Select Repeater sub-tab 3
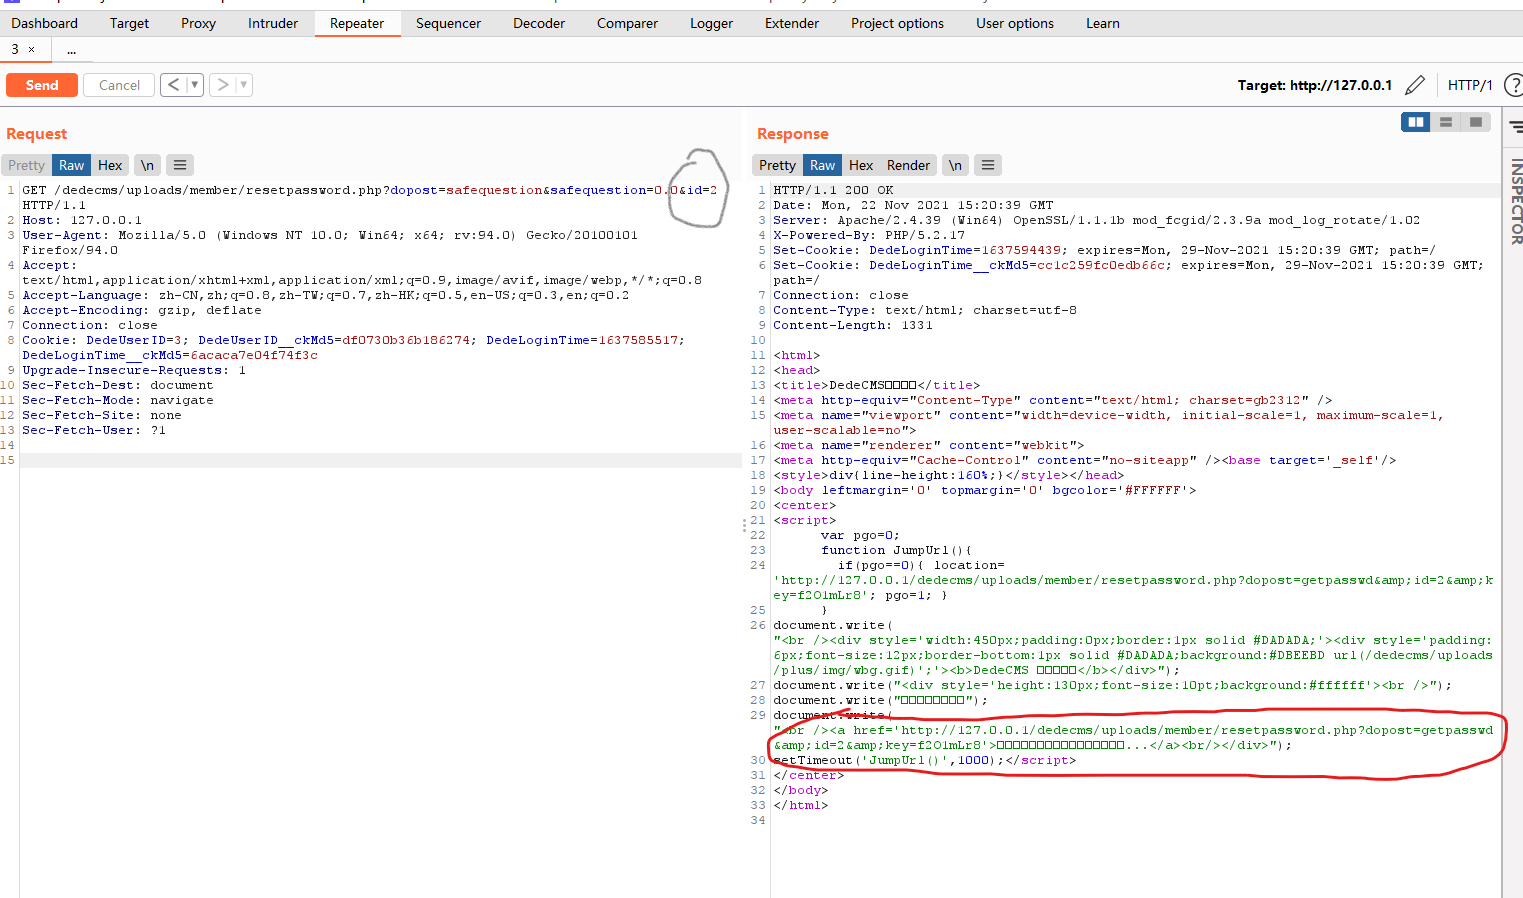The height and width of the screenshot is (898, 1523). click(x=15, y=49)
